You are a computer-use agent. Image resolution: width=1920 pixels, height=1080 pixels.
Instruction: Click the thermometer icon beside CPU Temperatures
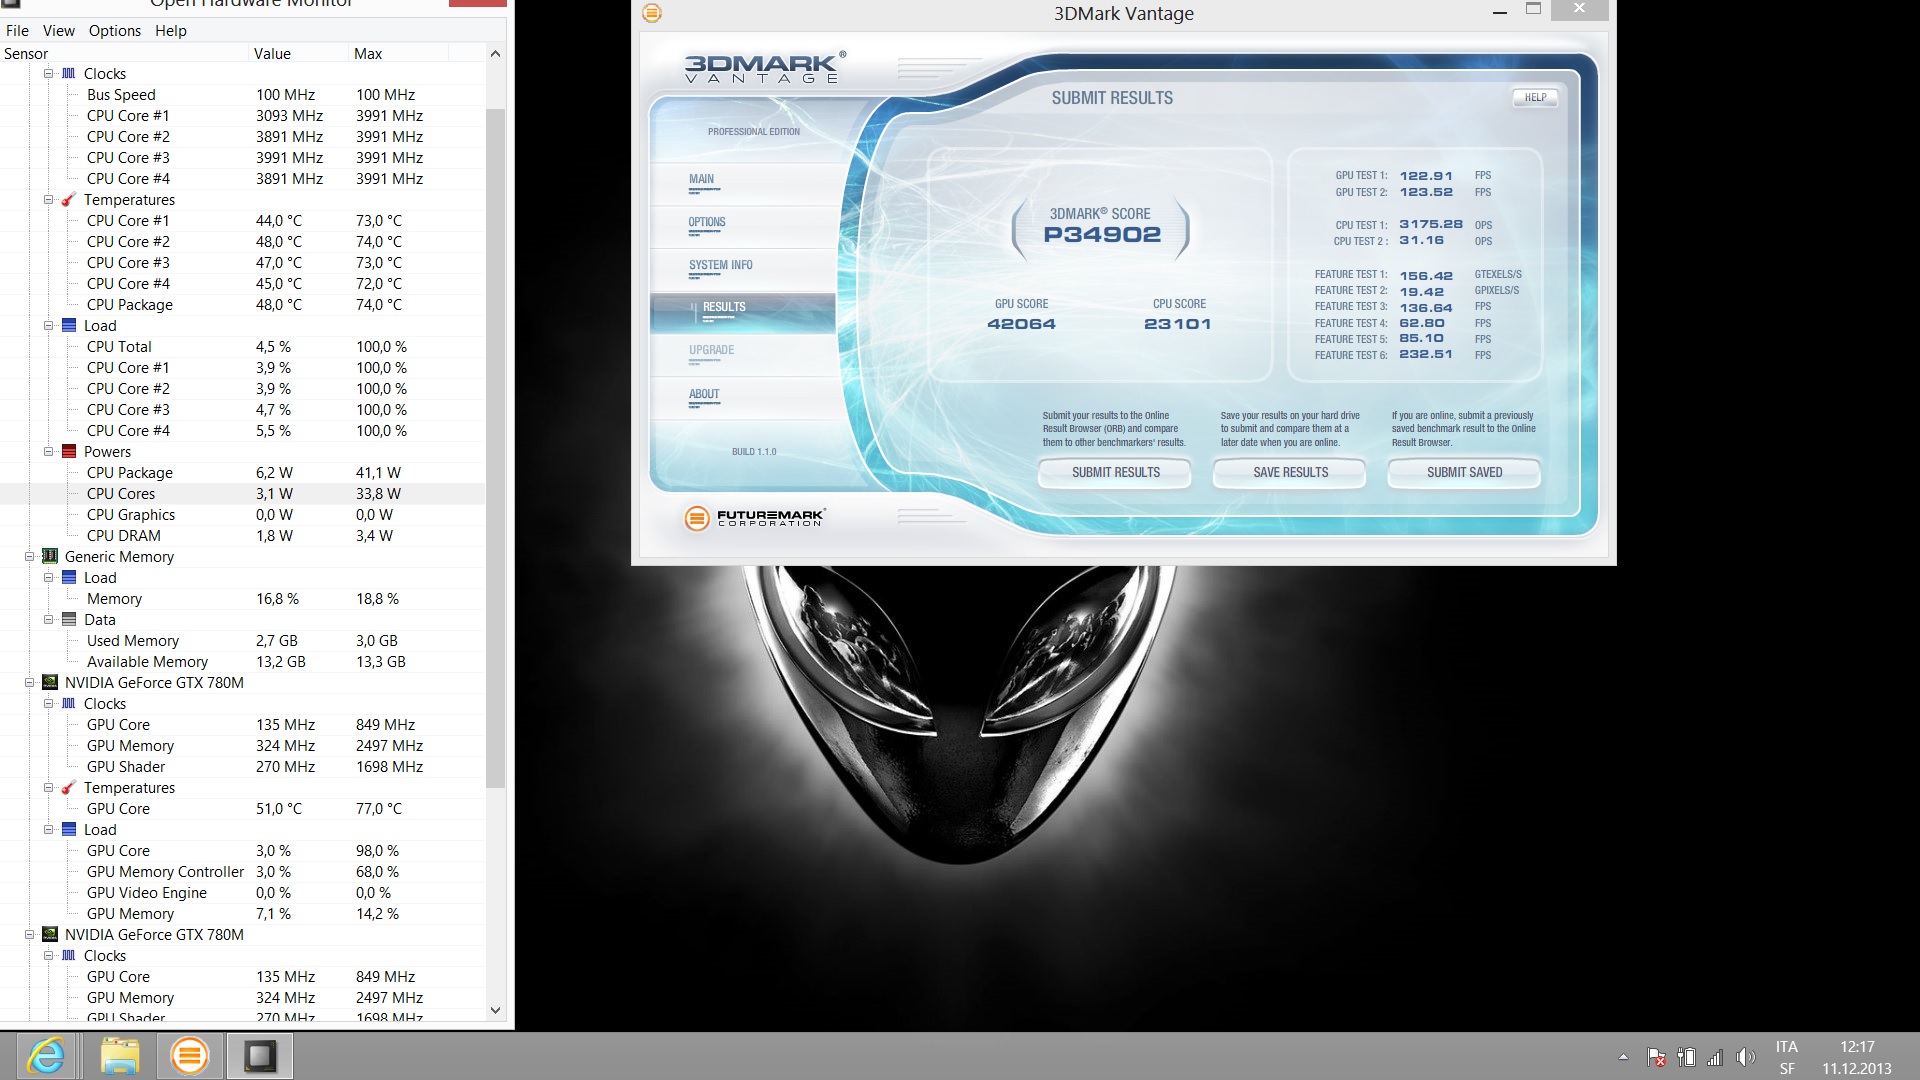(x=69, y=200)
